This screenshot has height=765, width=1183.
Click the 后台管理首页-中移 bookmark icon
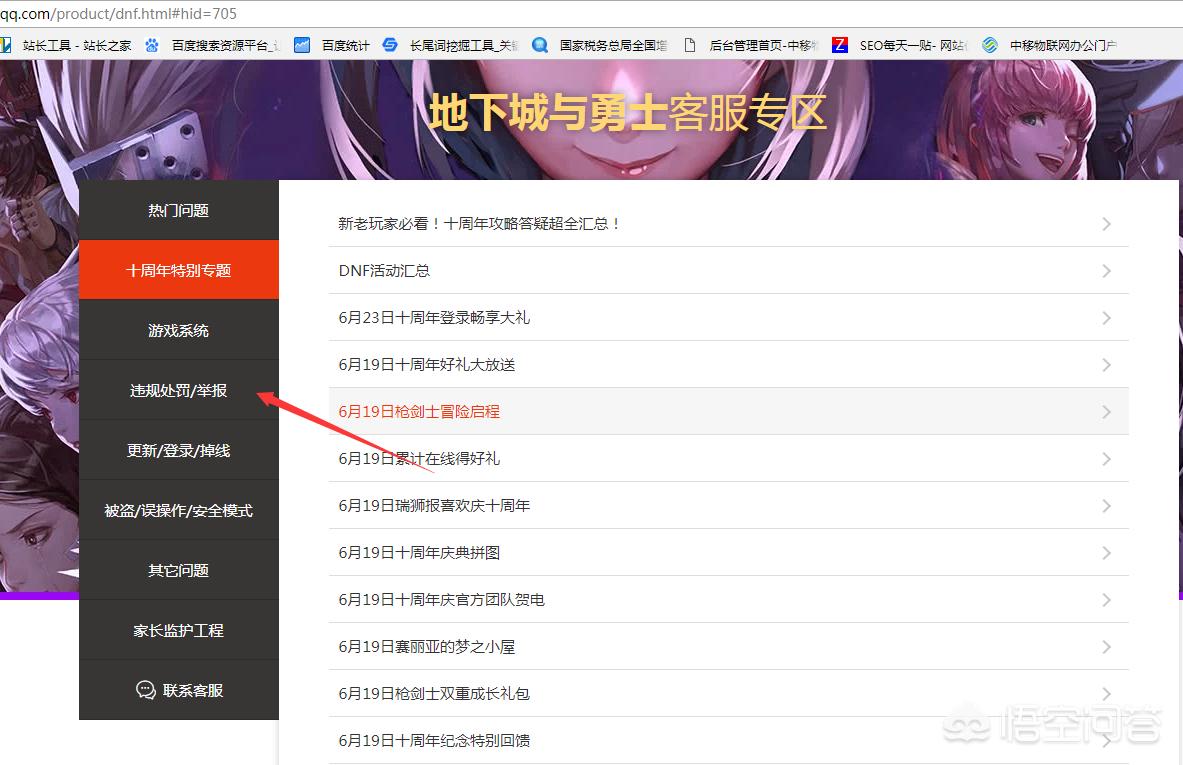(x=688, y=44)
